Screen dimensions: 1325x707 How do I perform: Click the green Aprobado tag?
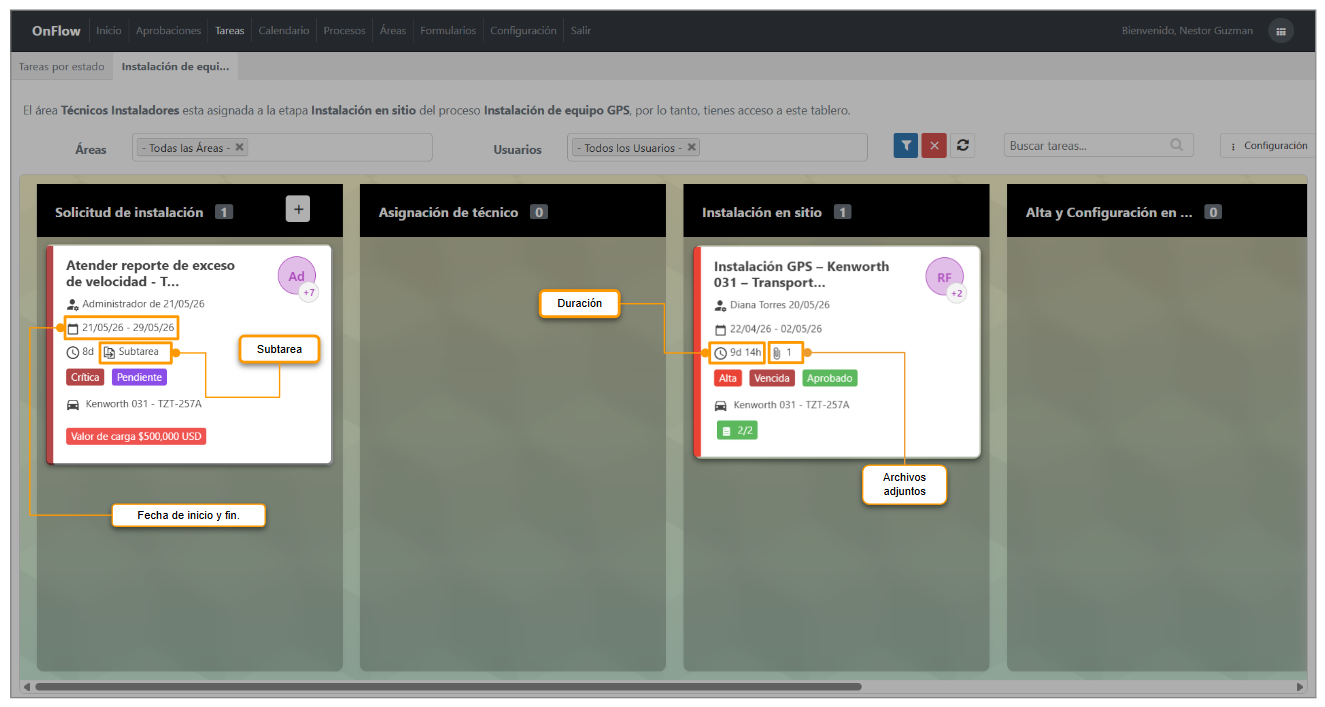pyautogui.click(x=830, y=378)
